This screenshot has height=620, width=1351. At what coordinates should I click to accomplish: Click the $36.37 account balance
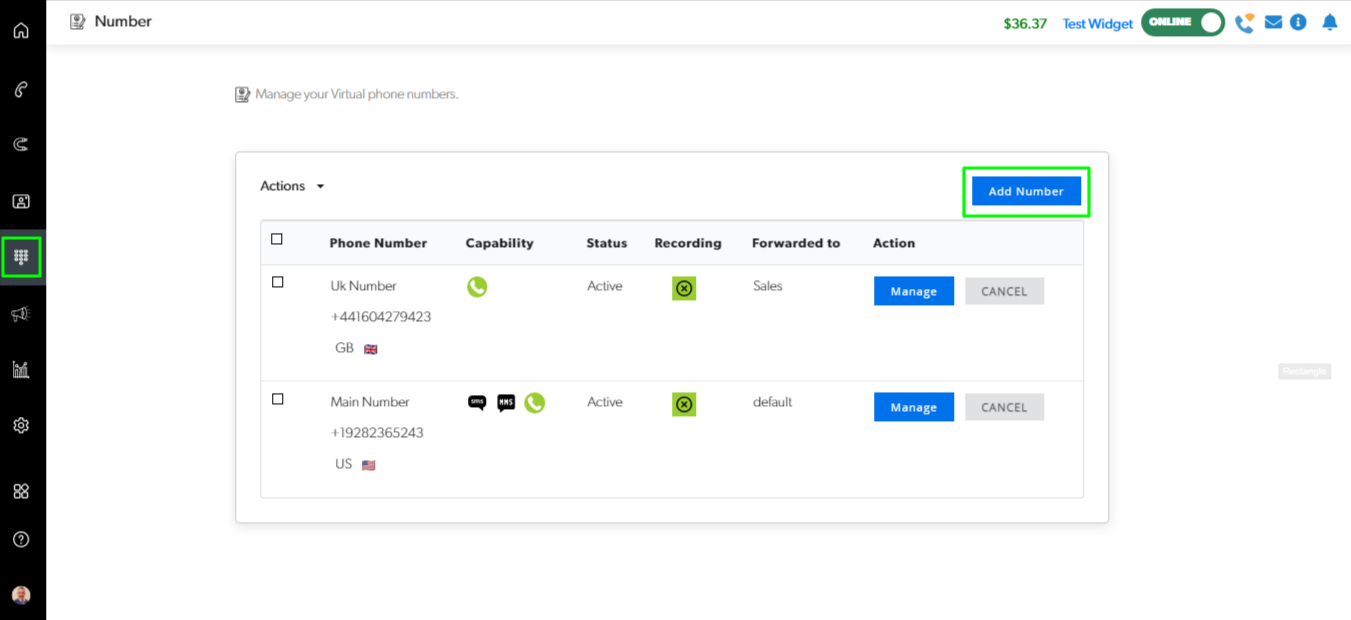(1025, 24)
